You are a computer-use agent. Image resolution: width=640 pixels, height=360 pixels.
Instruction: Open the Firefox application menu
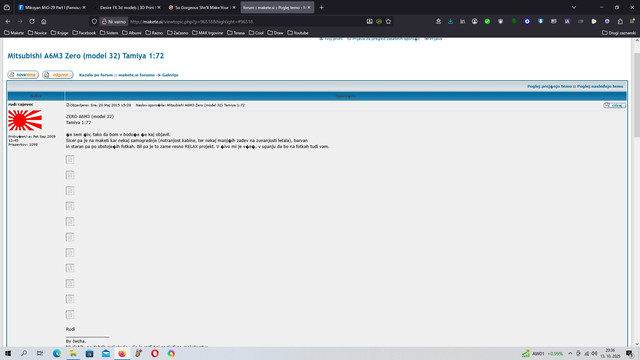(x=632, y=21)
